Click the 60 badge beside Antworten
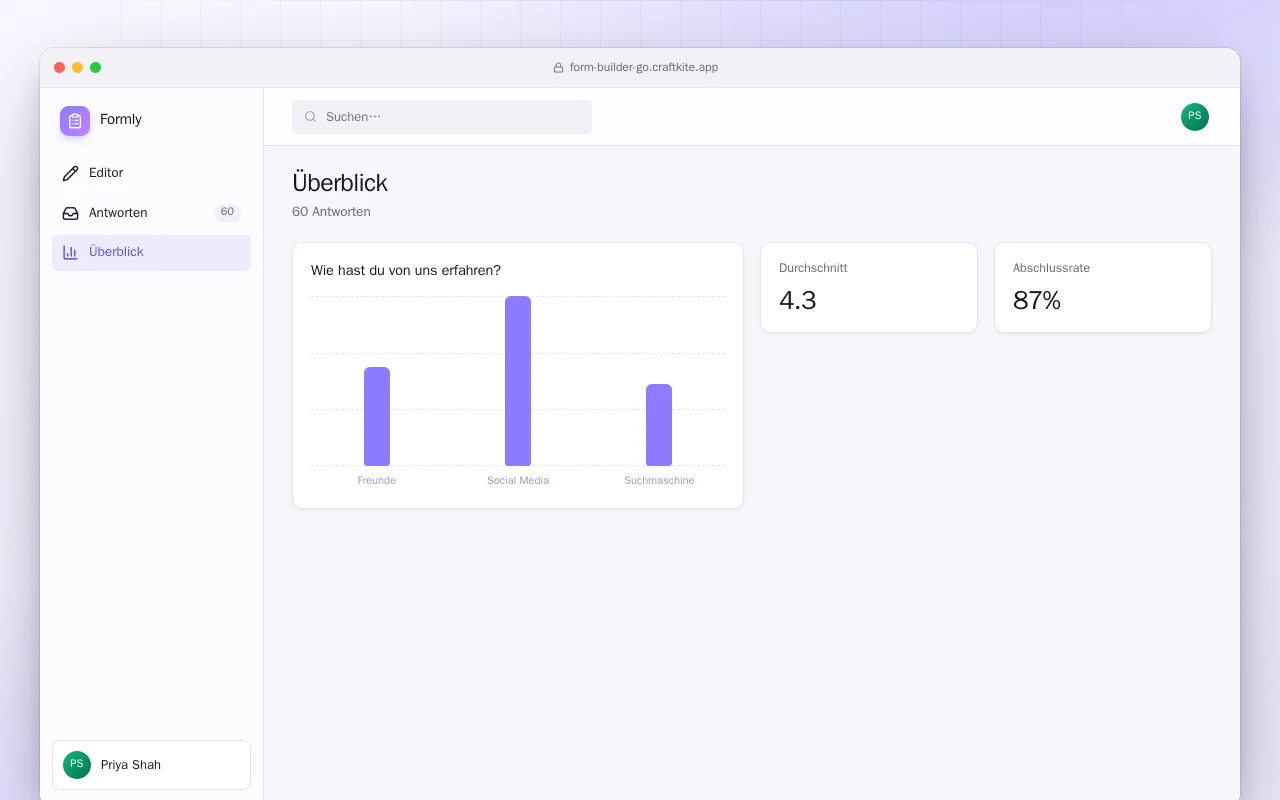This screenshot has height=800, width=1280. tap(227, 212)
